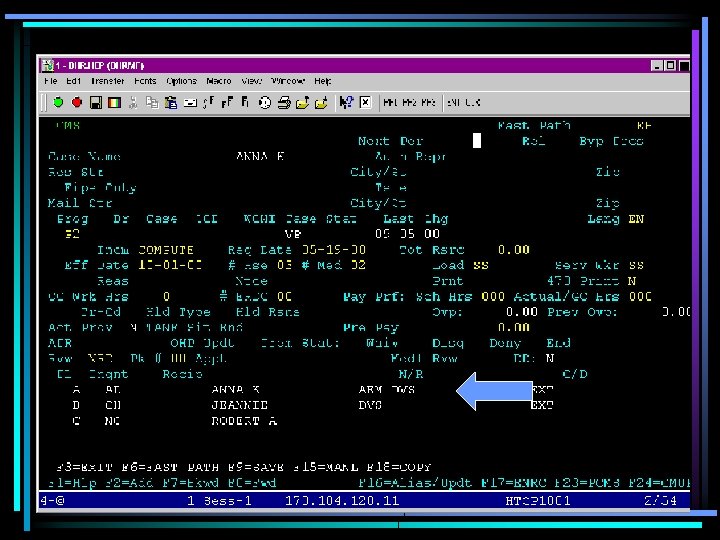Click the Next Pgm input cursor field

[x=477, y=141]
